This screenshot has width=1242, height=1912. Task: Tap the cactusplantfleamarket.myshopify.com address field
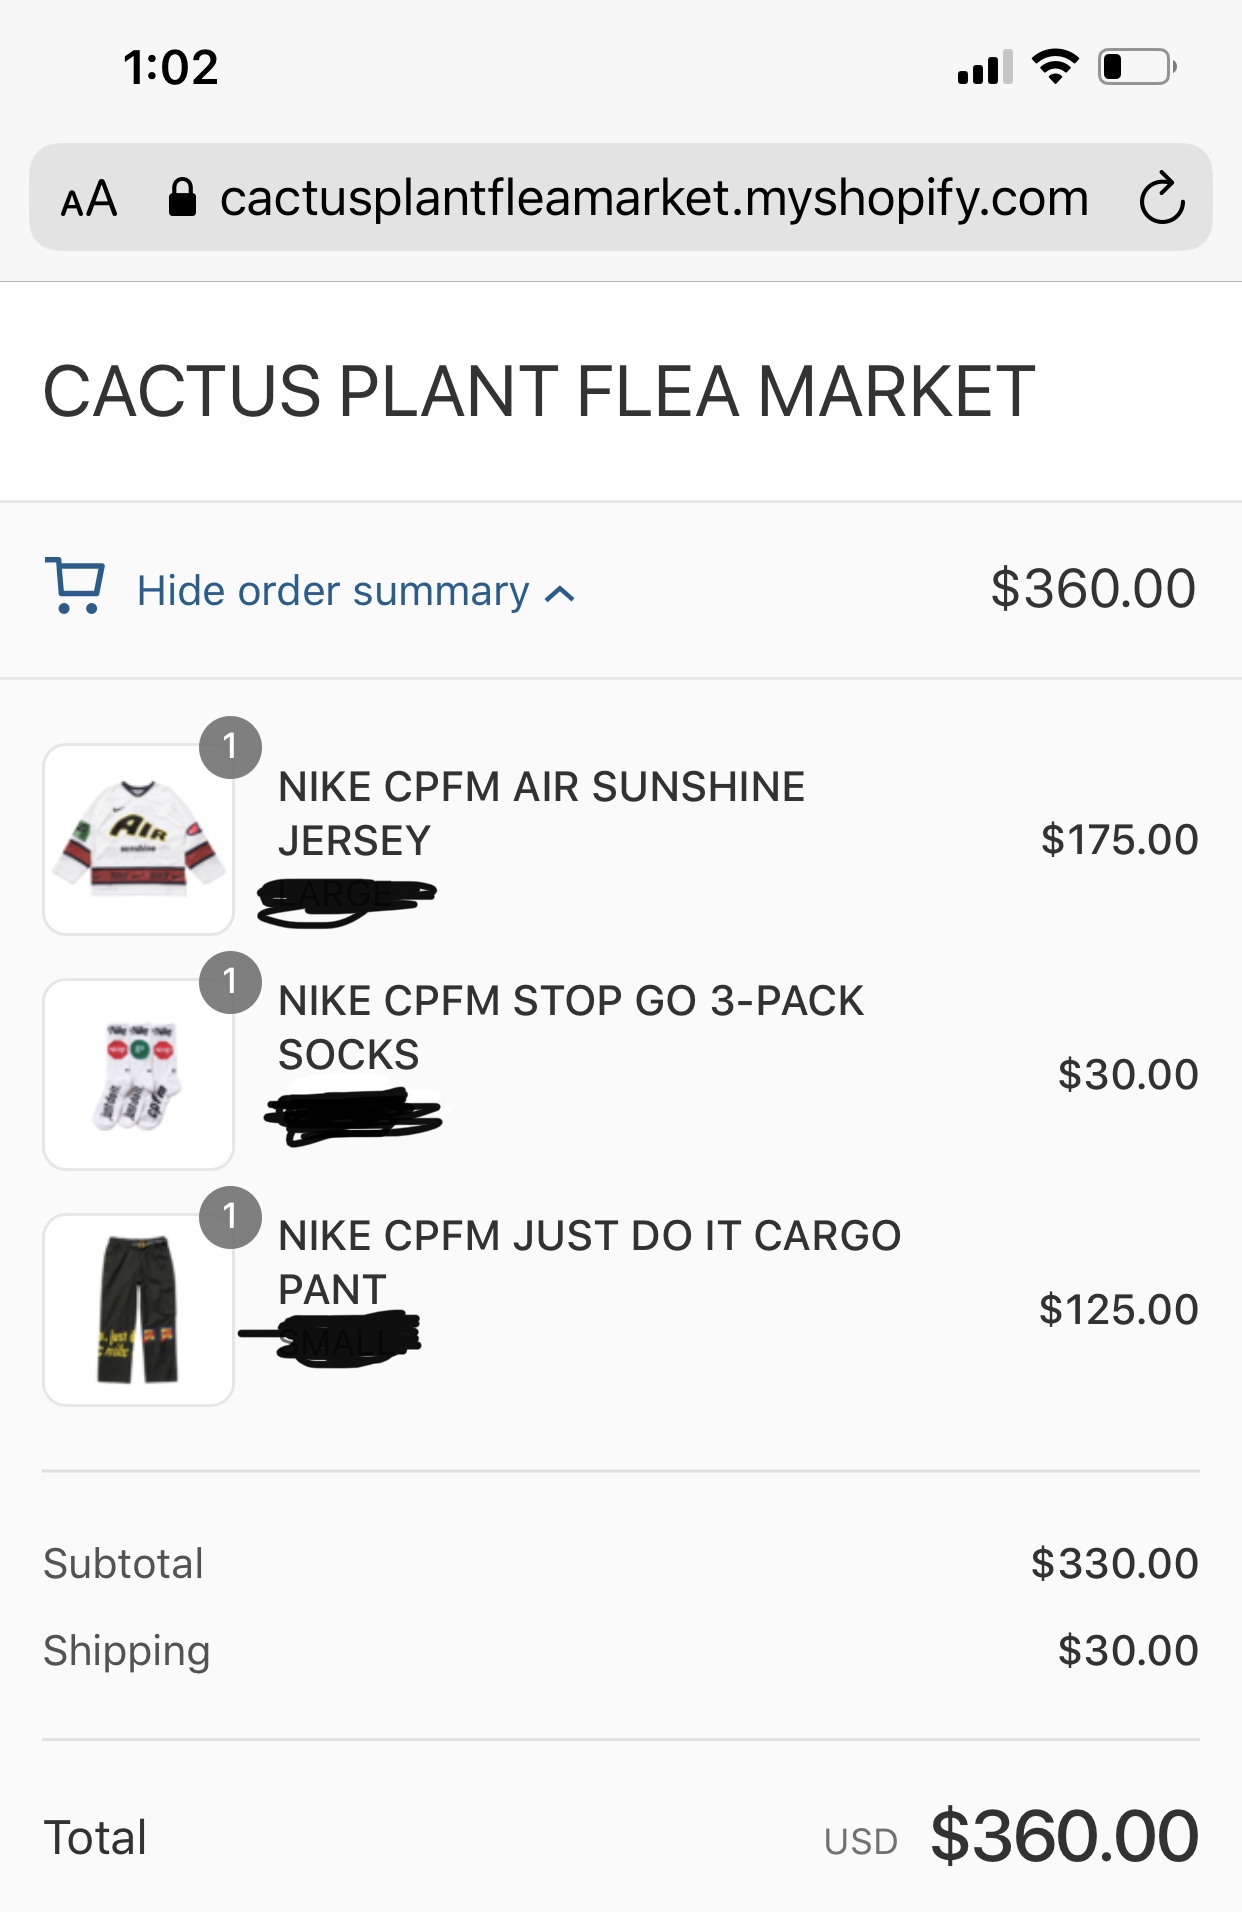654,198
